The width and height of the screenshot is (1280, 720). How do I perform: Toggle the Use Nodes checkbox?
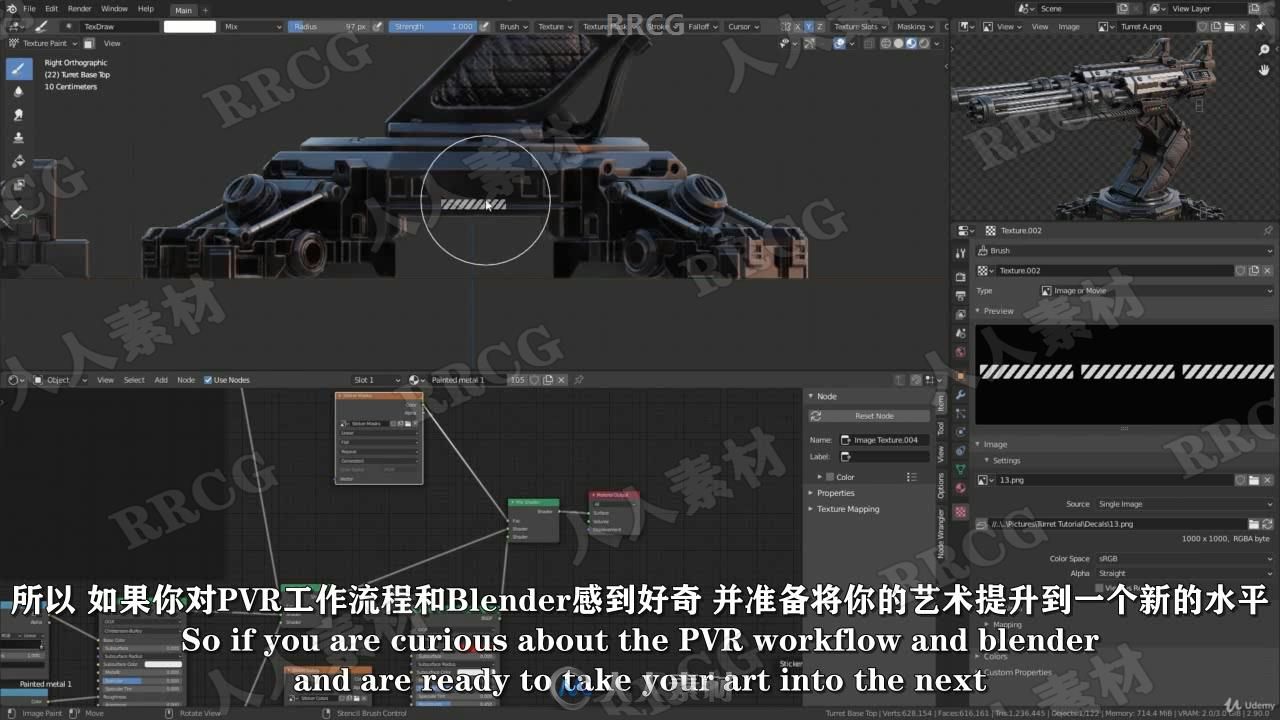208,380
